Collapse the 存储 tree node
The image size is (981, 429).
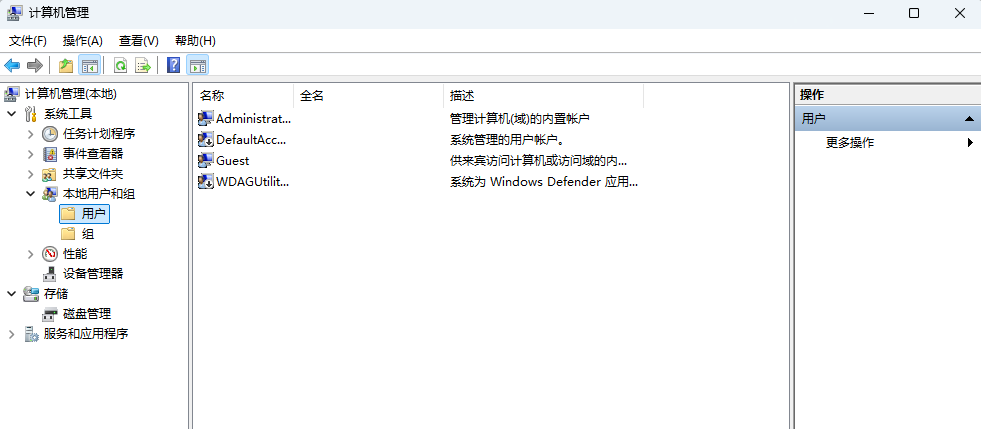(11, 294)
